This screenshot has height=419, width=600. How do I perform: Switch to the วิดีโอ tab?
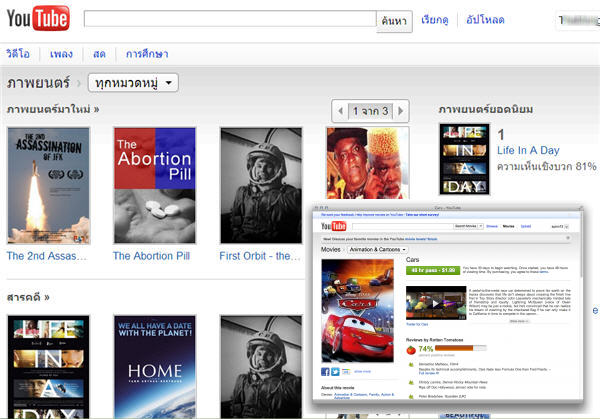click(x=18, y=54)
